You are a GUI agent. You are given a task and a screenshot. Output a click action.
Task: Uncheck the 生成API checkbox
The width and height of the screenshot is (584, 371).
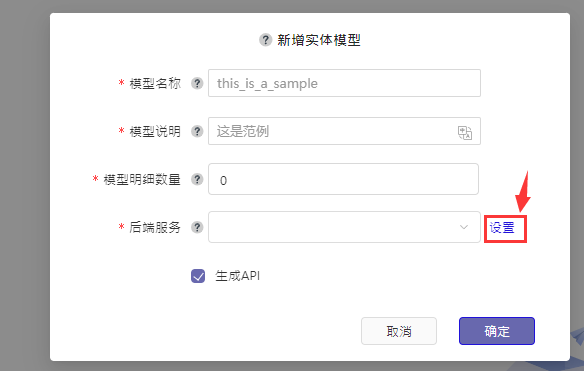point(198,276)
